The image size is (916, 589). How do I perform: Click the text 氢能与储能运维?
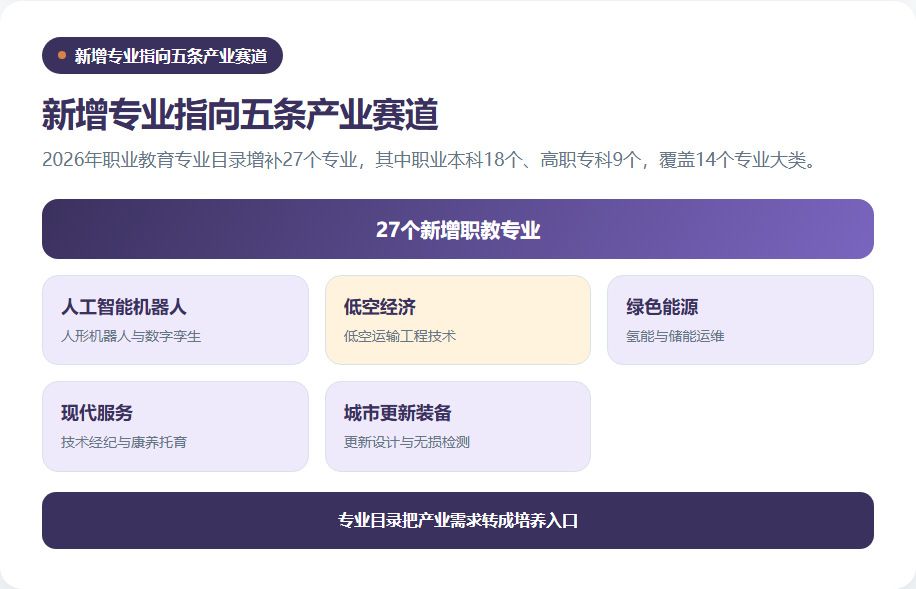[x=675, y=337]
